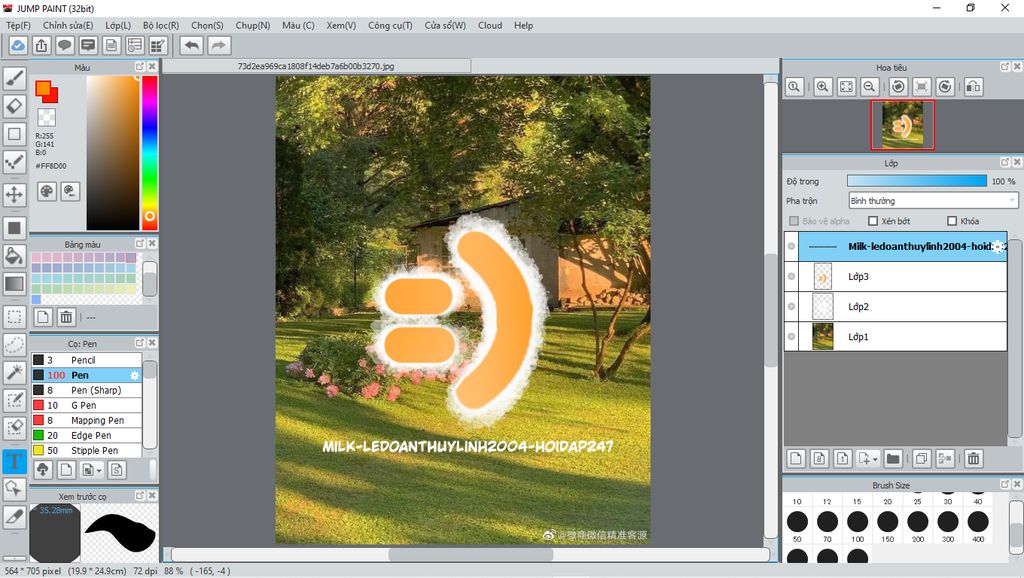Zoom out using the navigator magnifier minus
Viewport: 1024px width, 578px height.
coord(869,86)
